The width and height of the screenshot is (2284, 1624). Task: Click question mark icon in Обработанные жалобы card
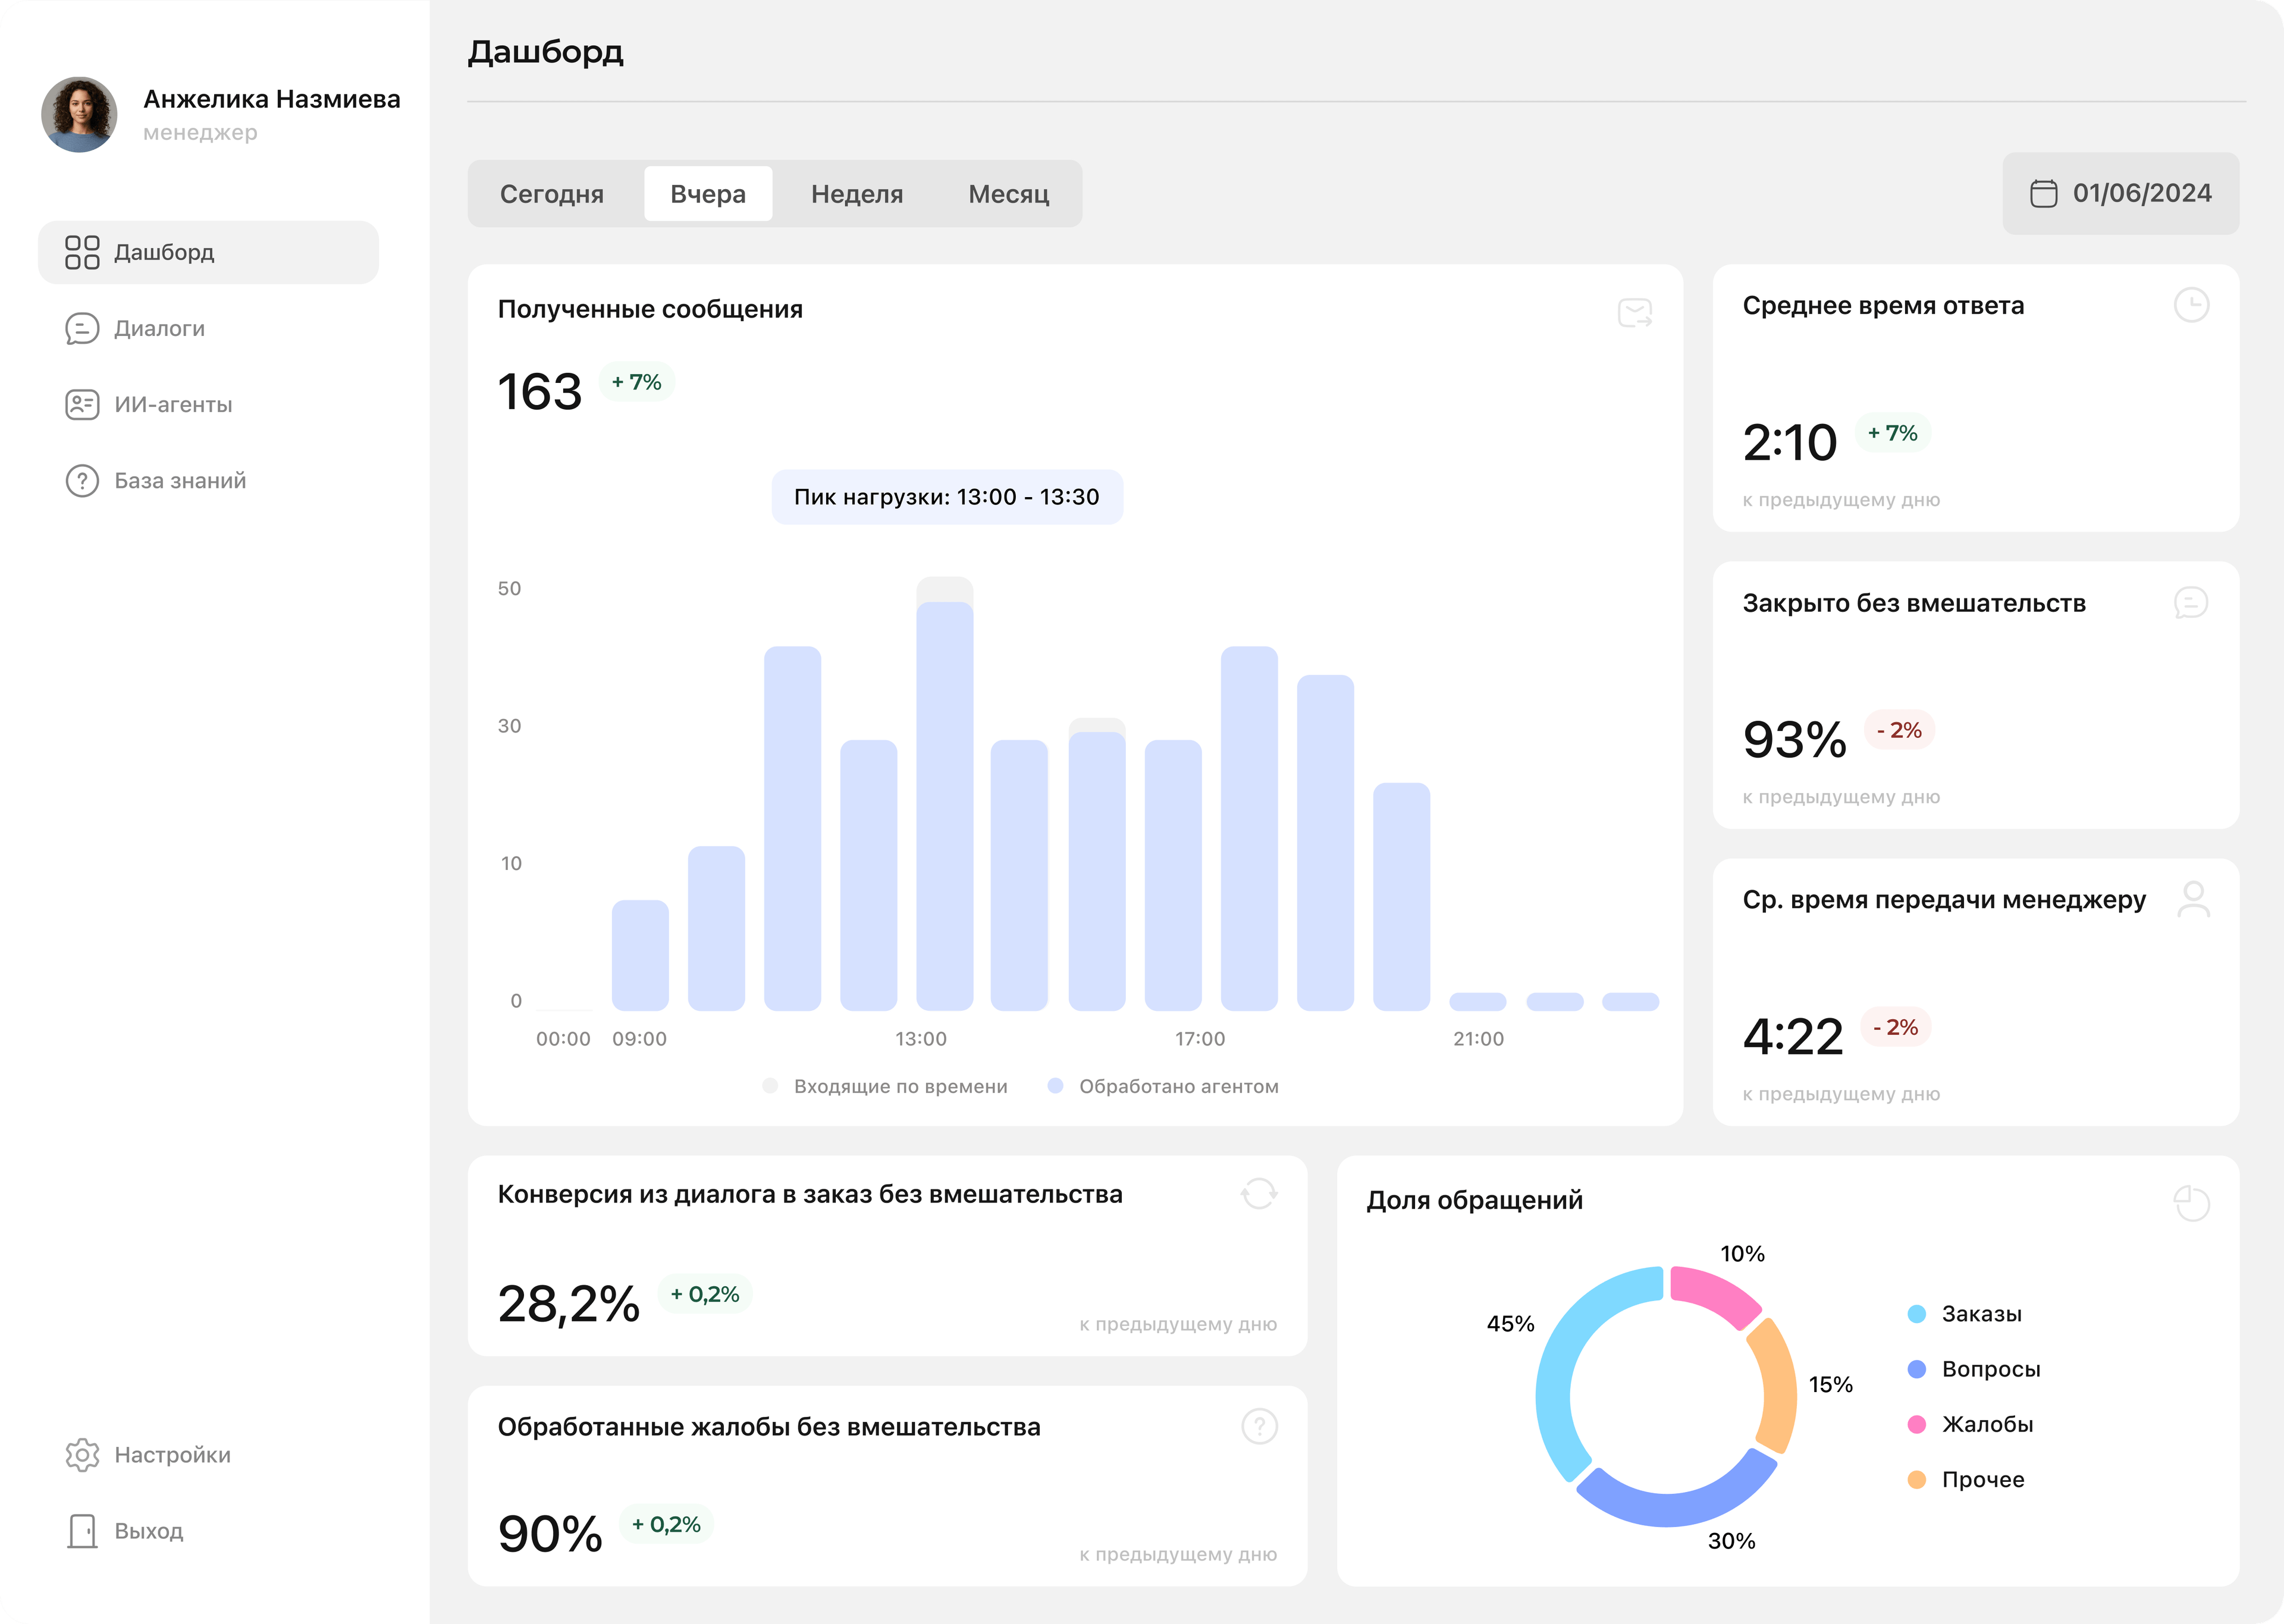(x=1259, y=1426)
